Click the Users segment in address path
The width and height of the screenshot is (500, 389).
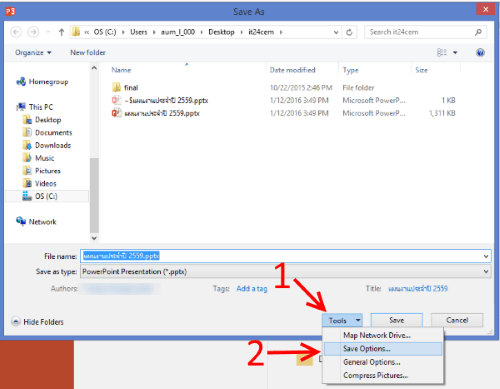click(x=139, y=32)
